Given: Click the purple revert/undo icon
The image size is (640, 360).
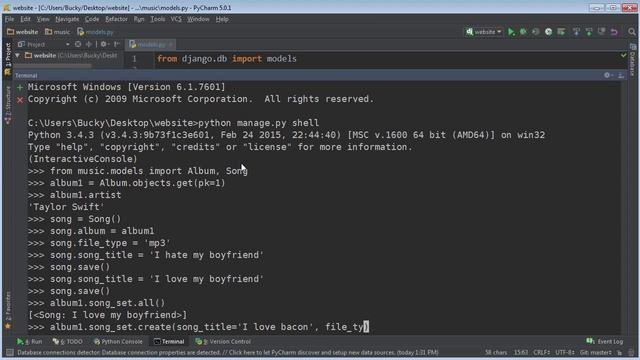Looking at the screenshot, I should [x=614, y=32].
